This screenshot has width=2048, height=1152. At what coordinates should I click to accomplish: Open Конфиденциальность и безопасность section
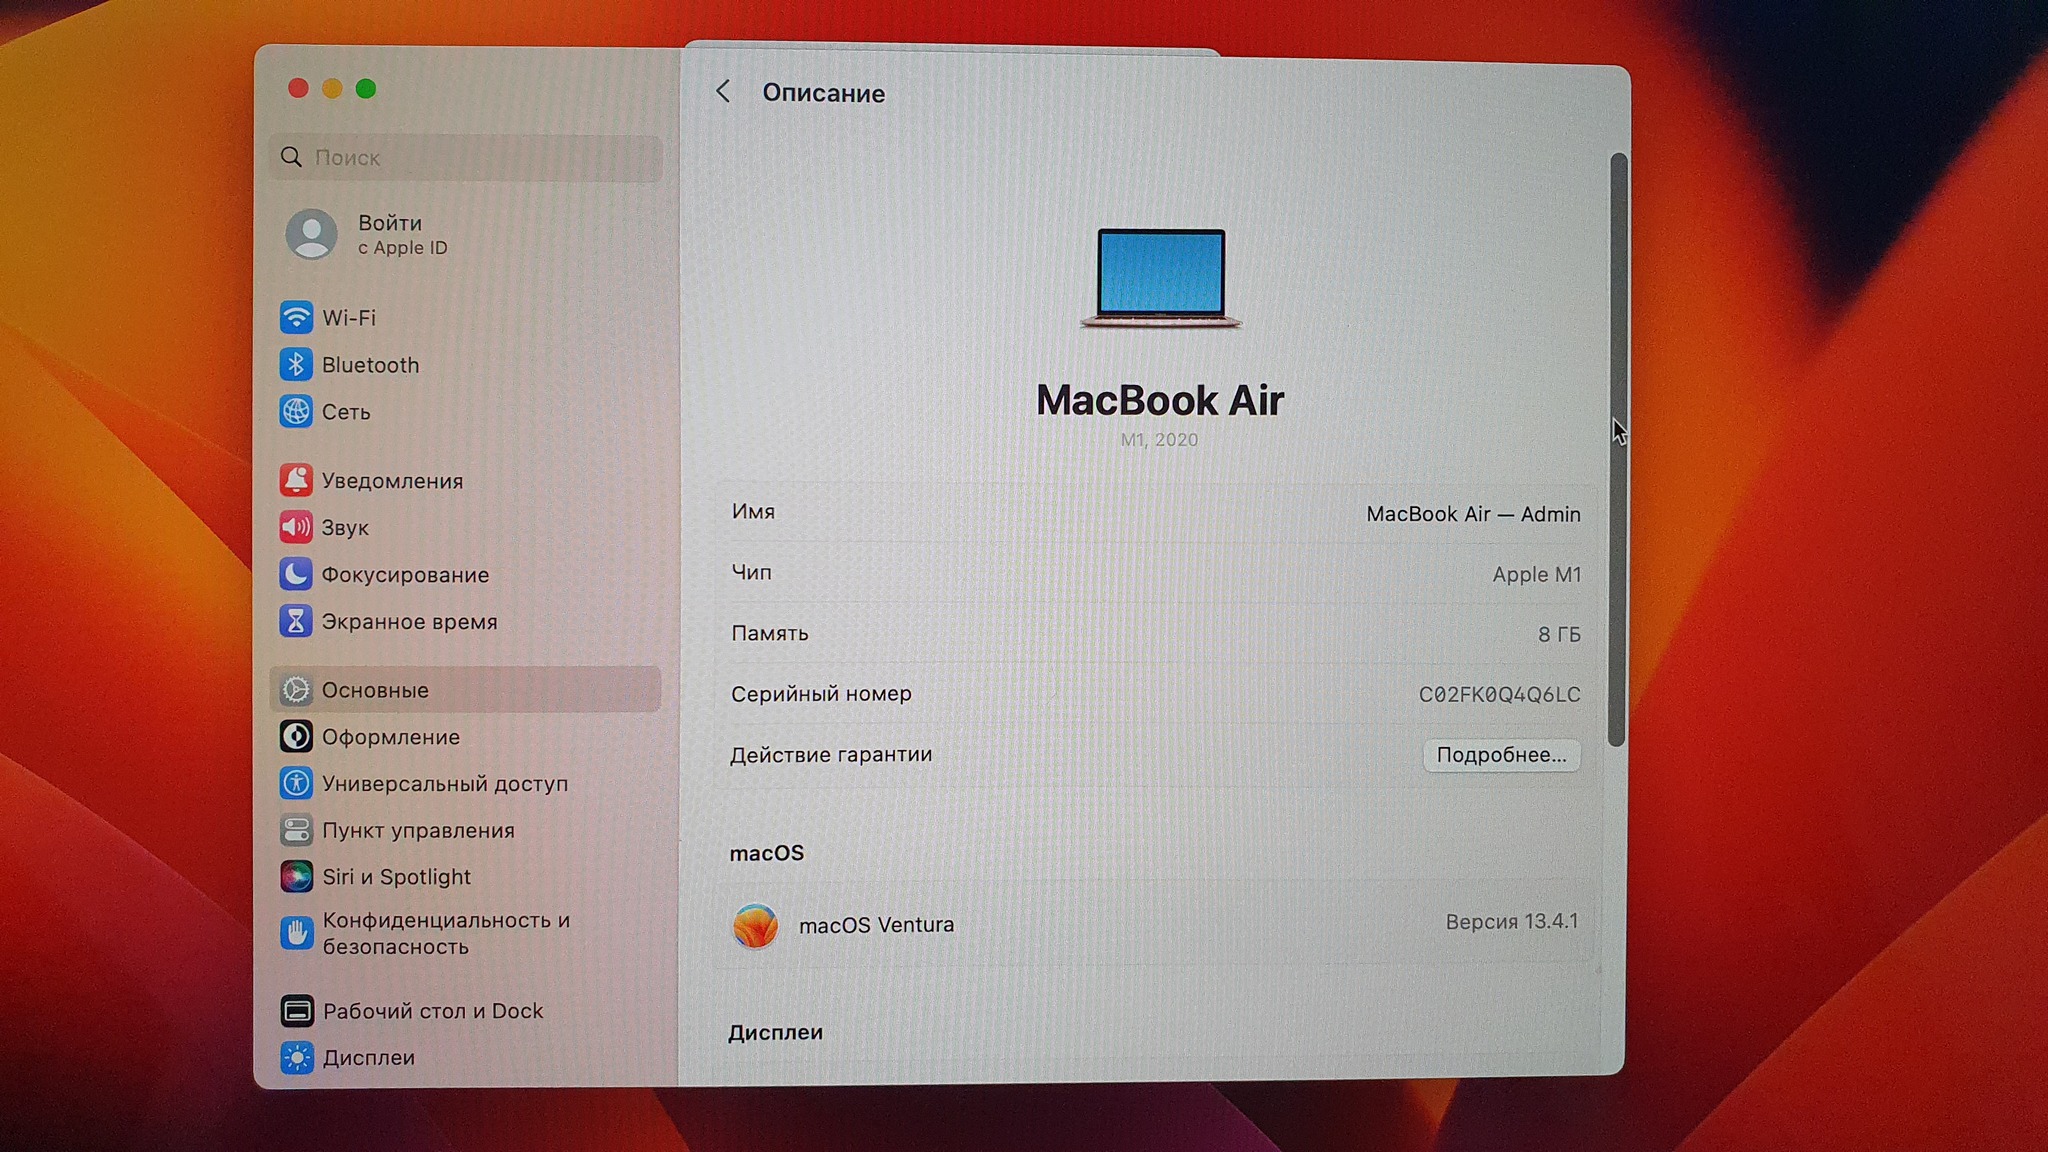[445, 933]
